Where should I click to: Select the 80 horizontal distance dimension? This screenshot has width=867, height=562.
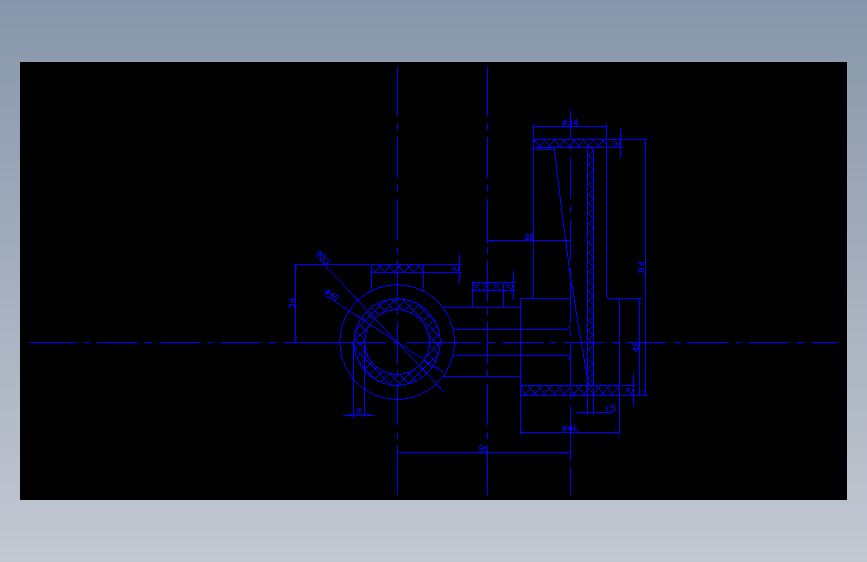pos(483,449)
